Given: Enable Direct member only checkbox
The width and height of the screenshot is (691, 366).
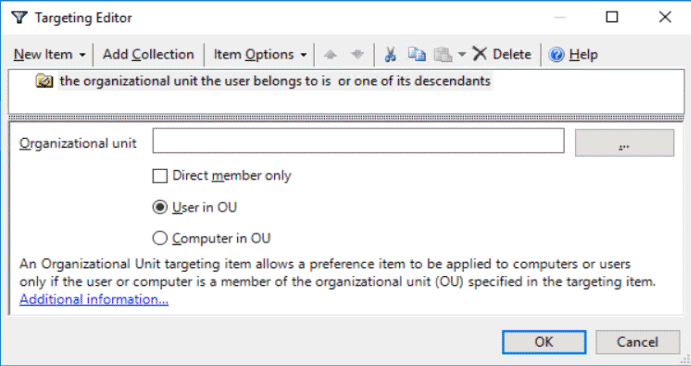Looking at the screenshot, I should (x=160, y=176).
